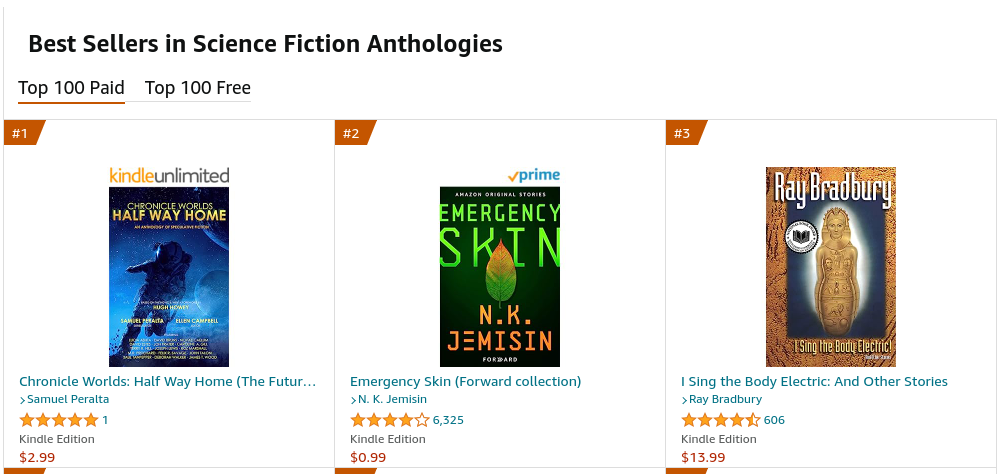
Task: Switch to the Top 100 Paid tab
Action: pos(71,88)
